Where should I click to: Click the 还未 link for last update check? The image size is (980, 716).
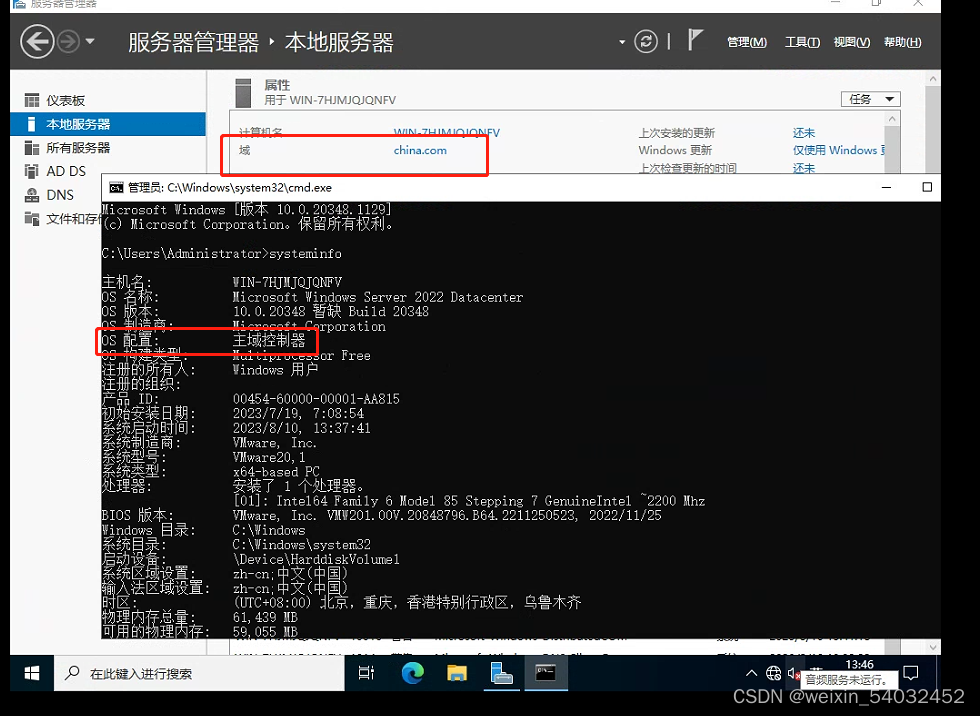coord(804,168)
